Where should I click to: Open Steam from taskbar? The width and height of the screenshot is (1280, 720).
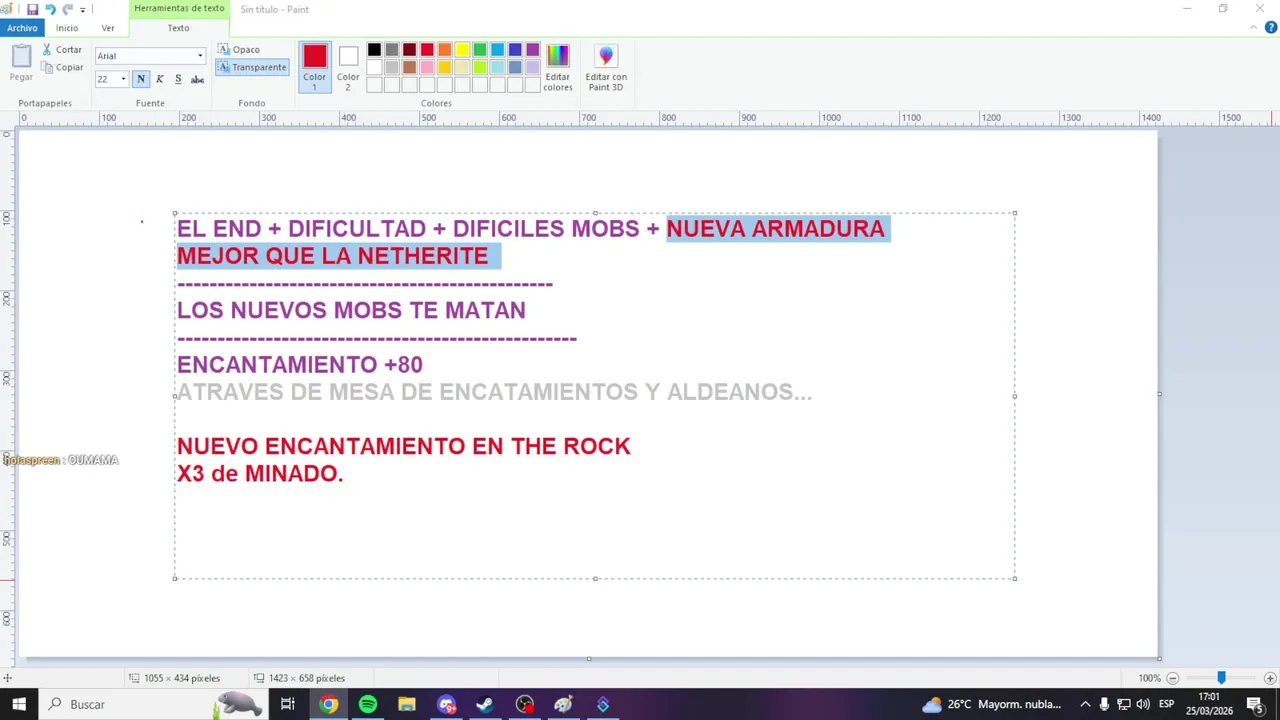[485, 704]
